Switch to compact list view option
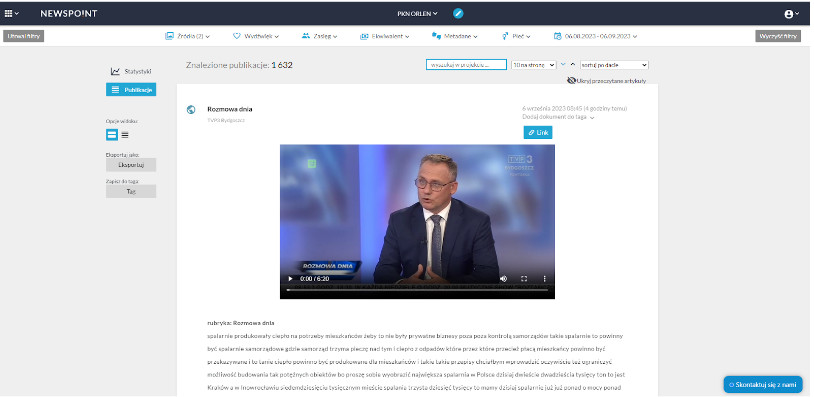814x397 pixels. (x=125, y=135)
